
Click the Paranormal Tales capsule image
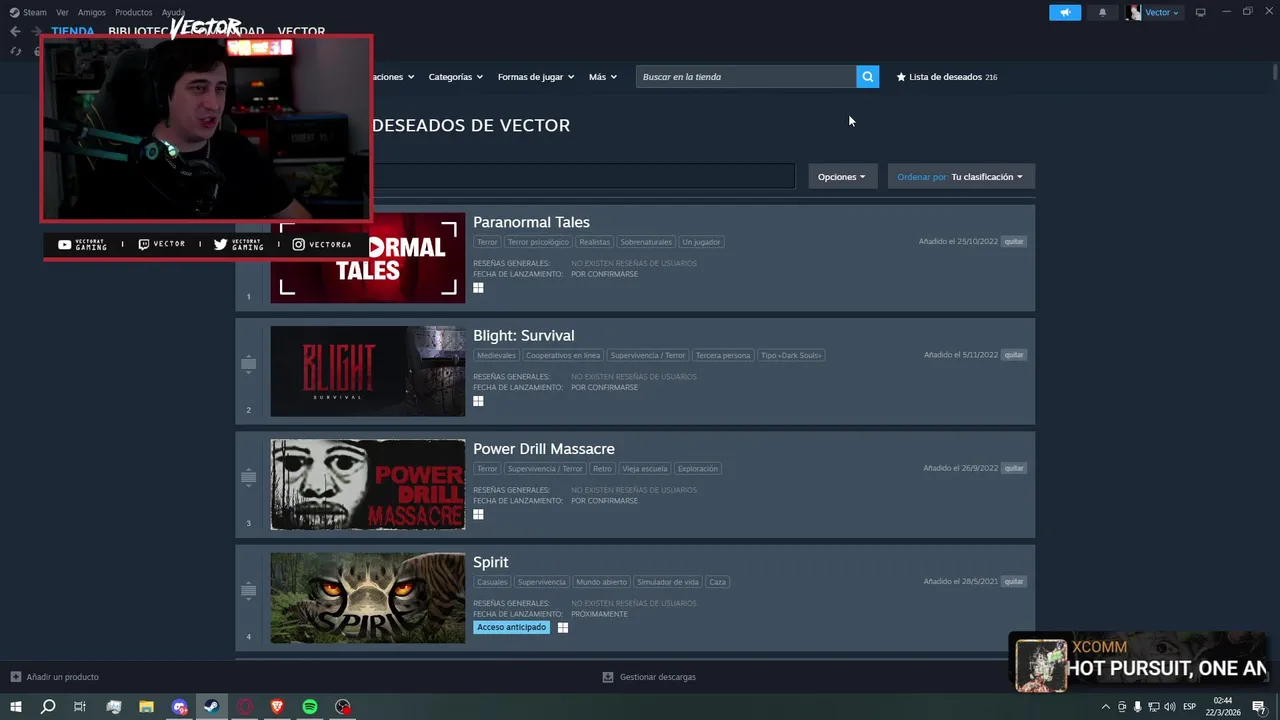click(368, 258)
